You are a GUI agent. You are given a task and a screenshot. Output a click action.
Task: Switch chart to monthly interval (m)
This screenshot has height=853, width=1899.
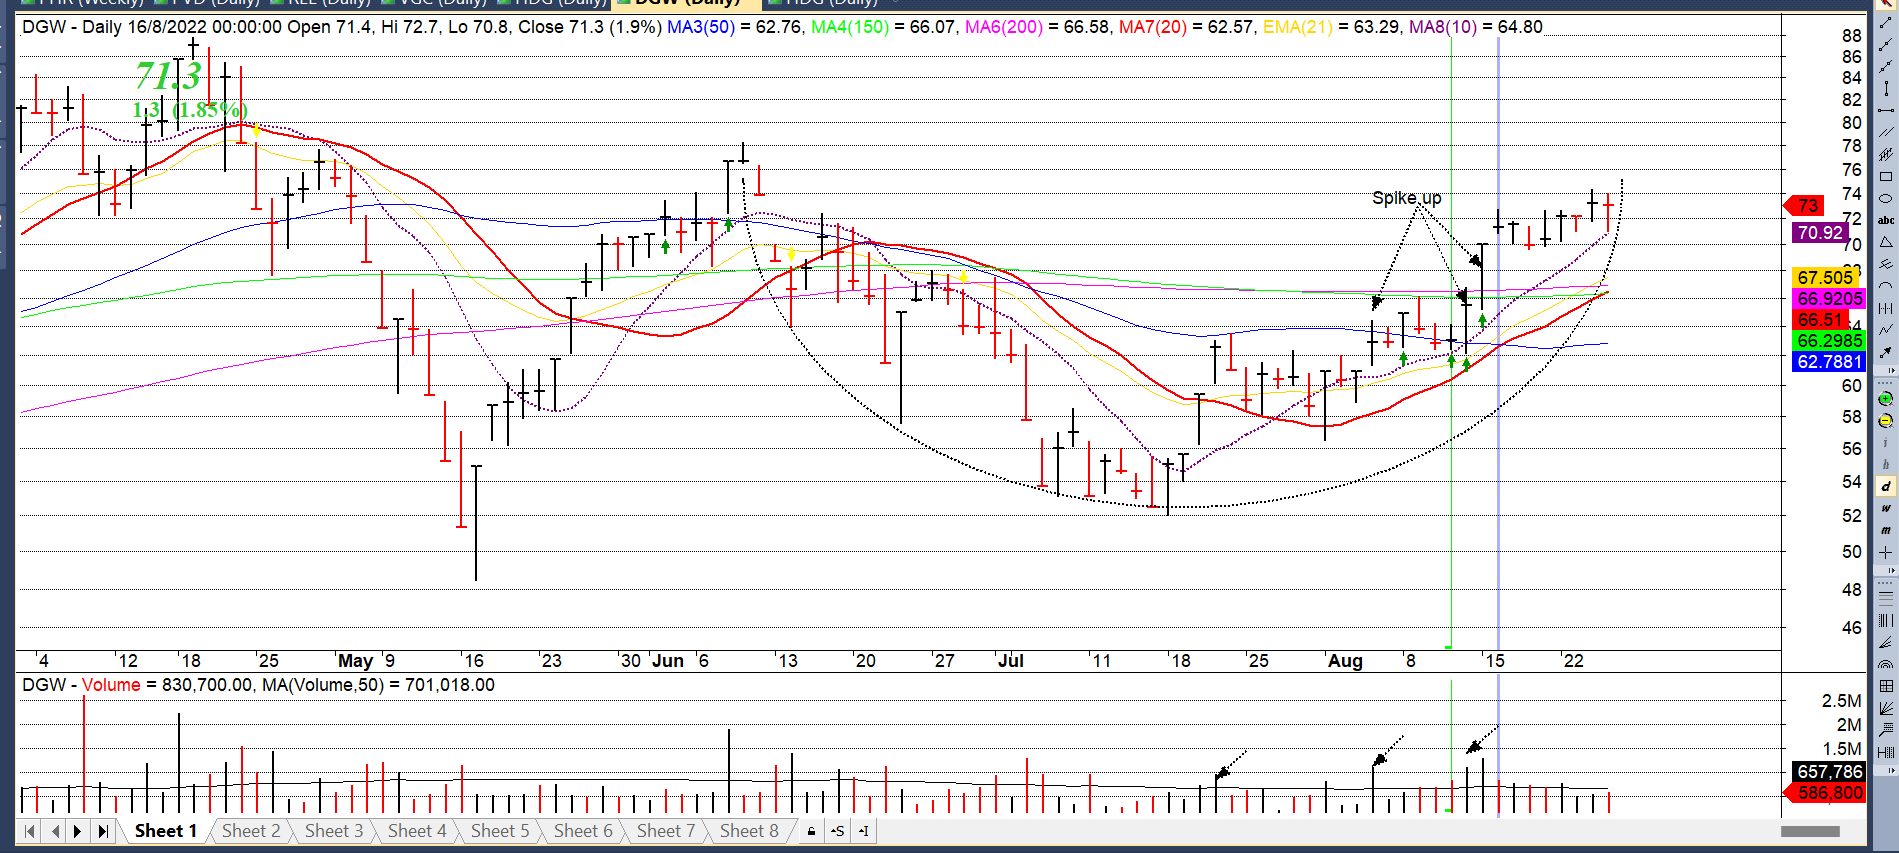1886,531
